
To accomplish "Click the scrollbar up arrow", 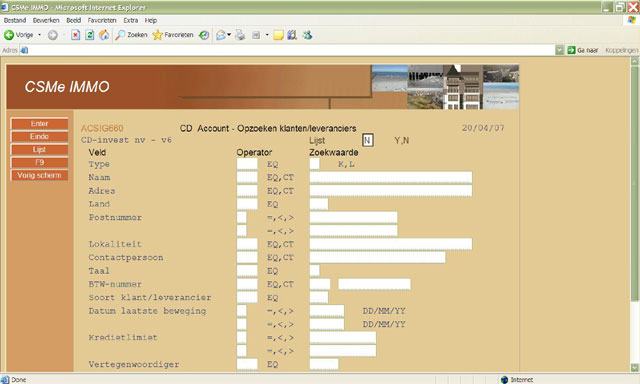I will (x=635, y=61).
